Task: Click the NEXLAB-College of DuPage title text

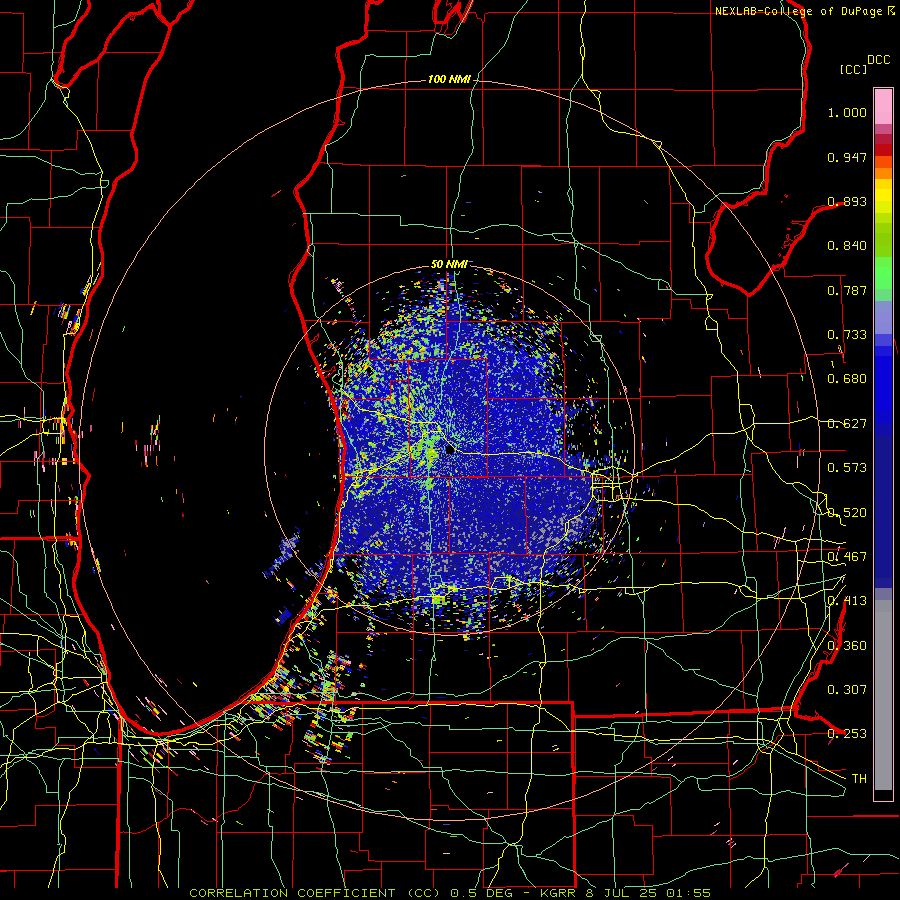Action: 798,11
